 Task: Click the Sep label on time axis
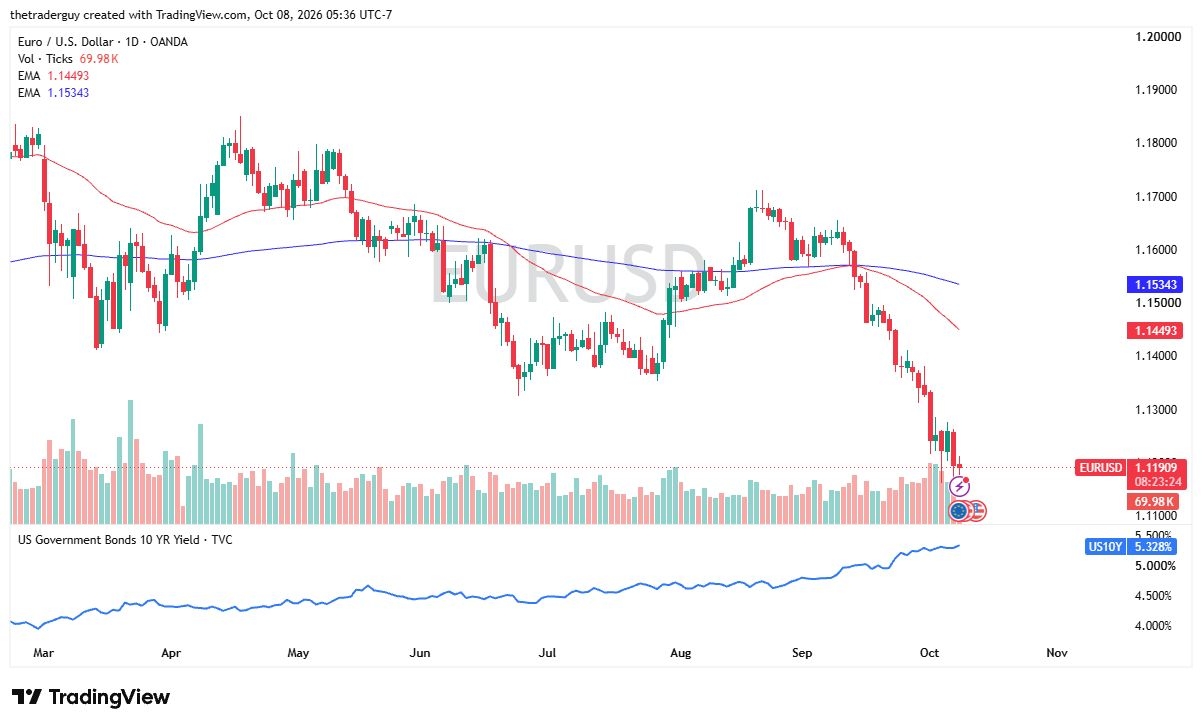coord(802,653)
